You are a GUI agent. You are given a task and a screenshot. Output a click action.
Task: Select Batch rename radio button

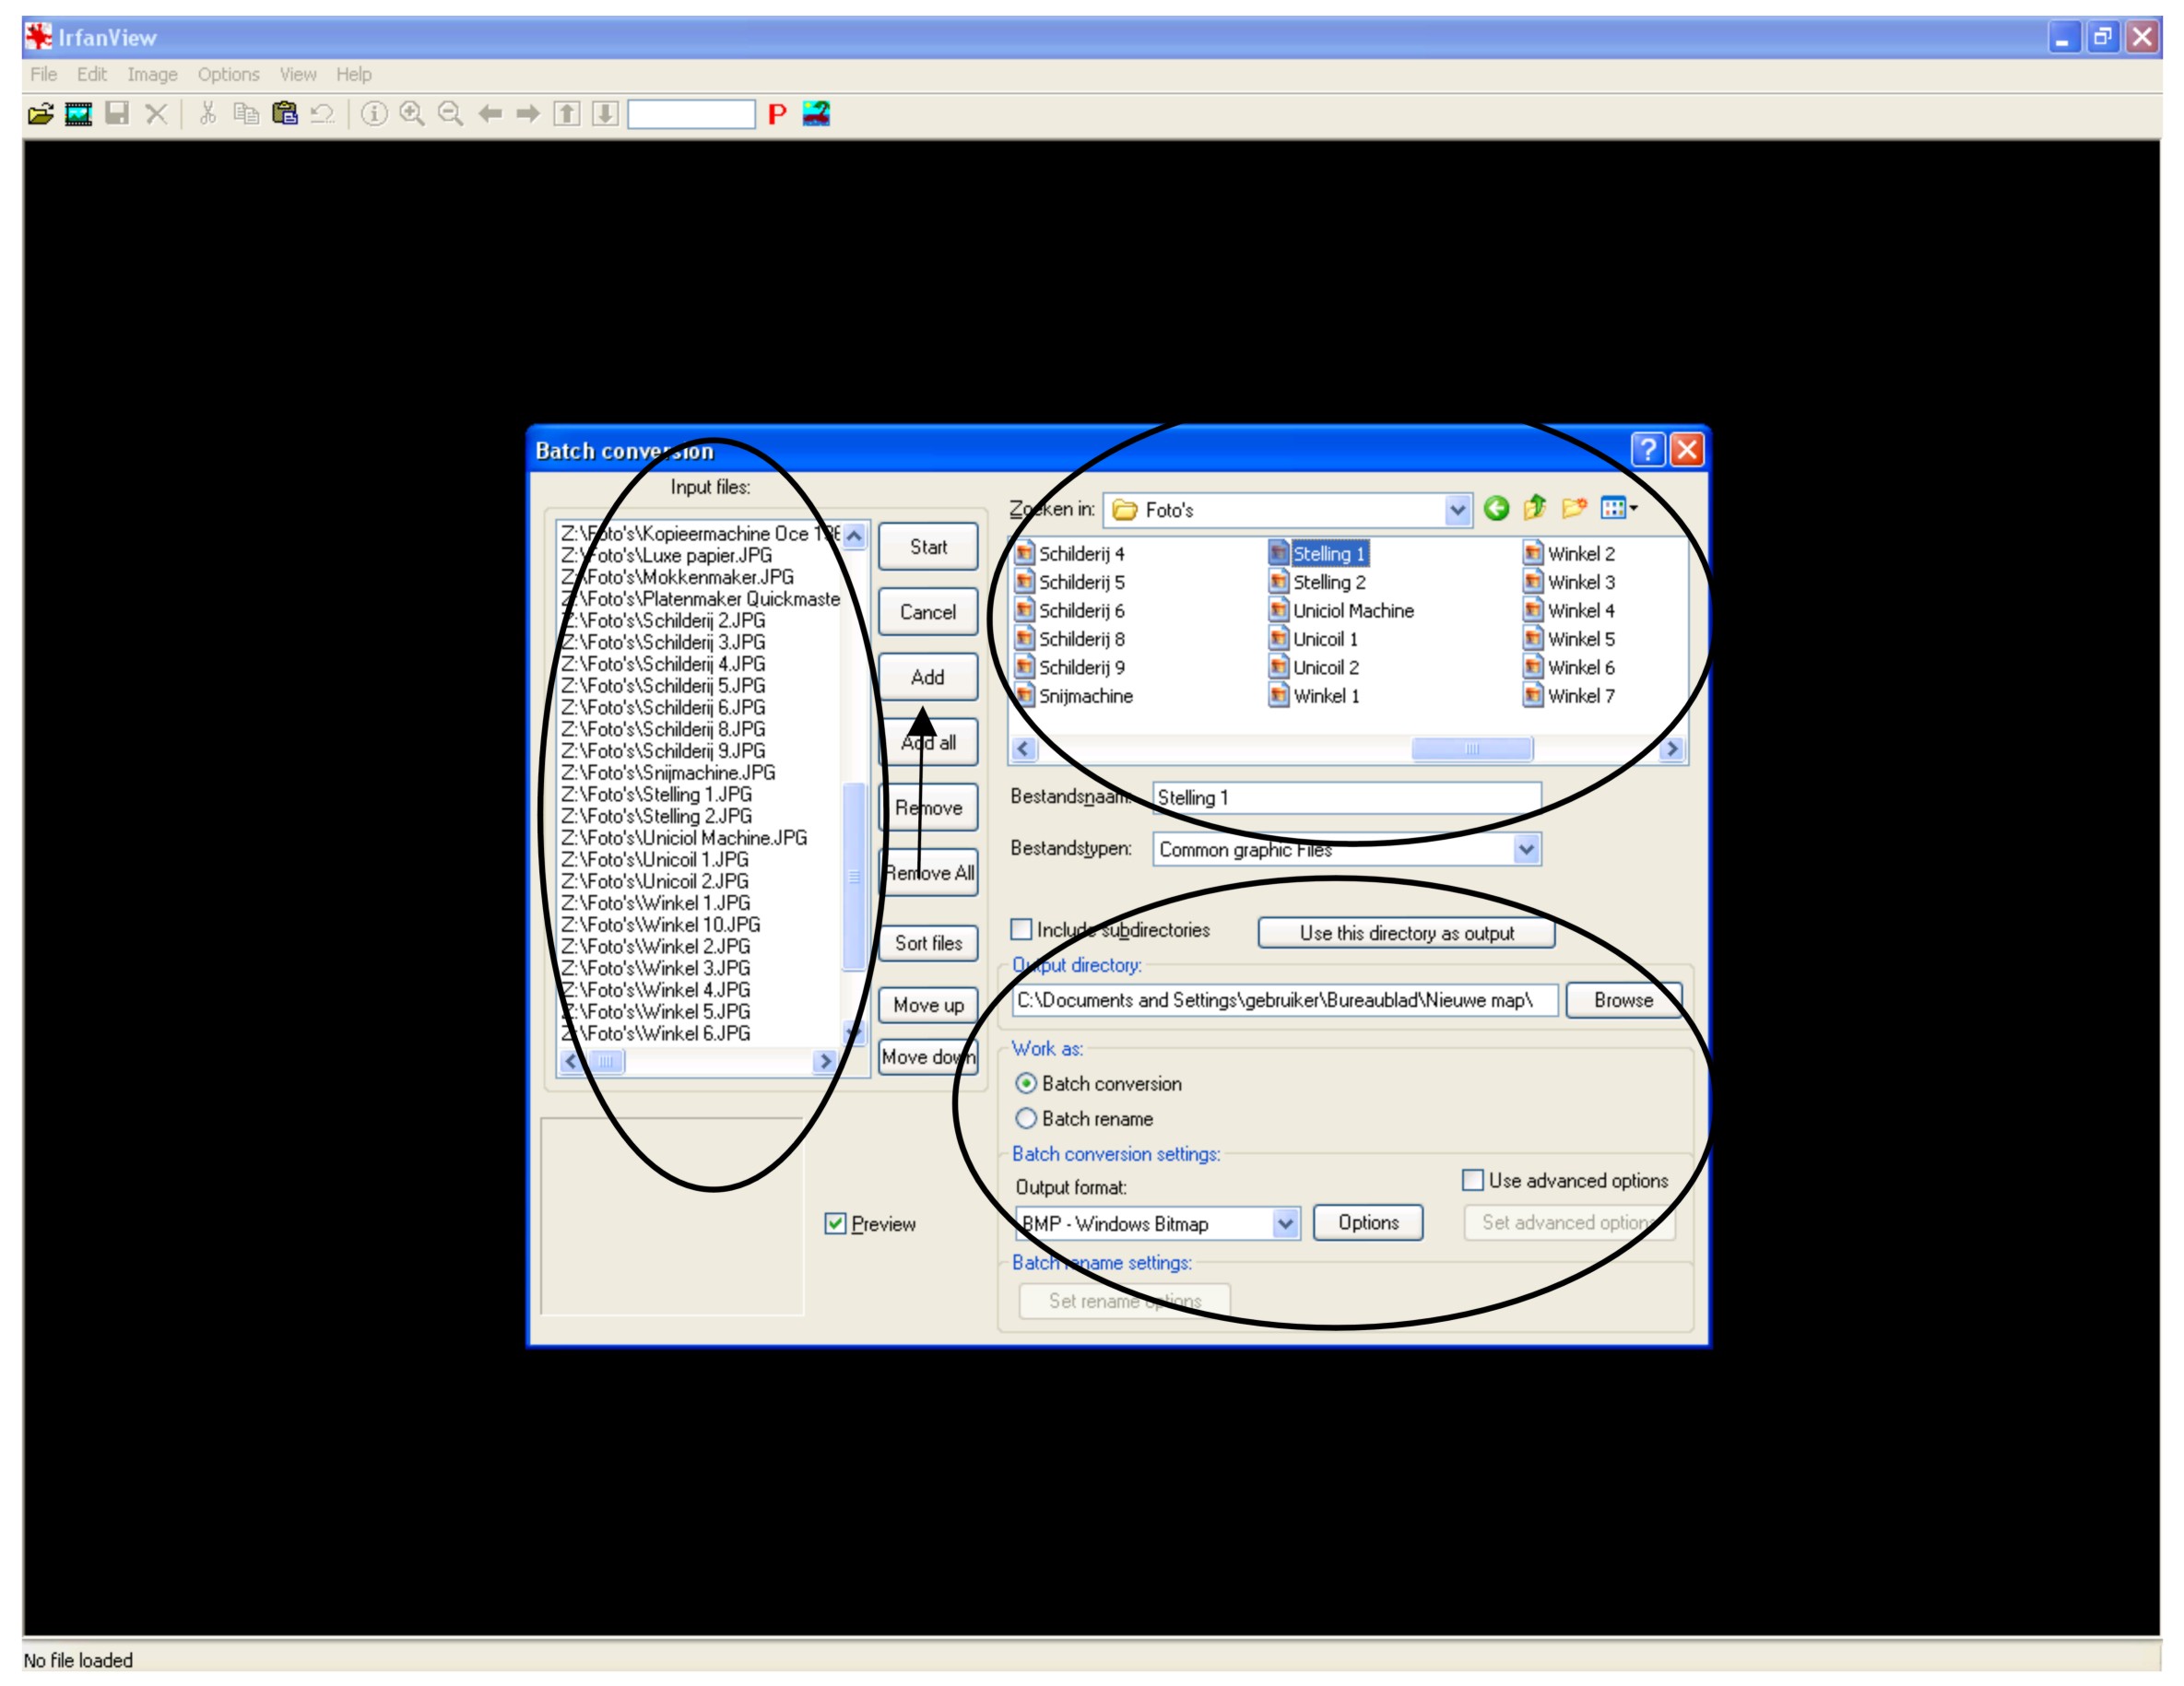point(1026,1119)
